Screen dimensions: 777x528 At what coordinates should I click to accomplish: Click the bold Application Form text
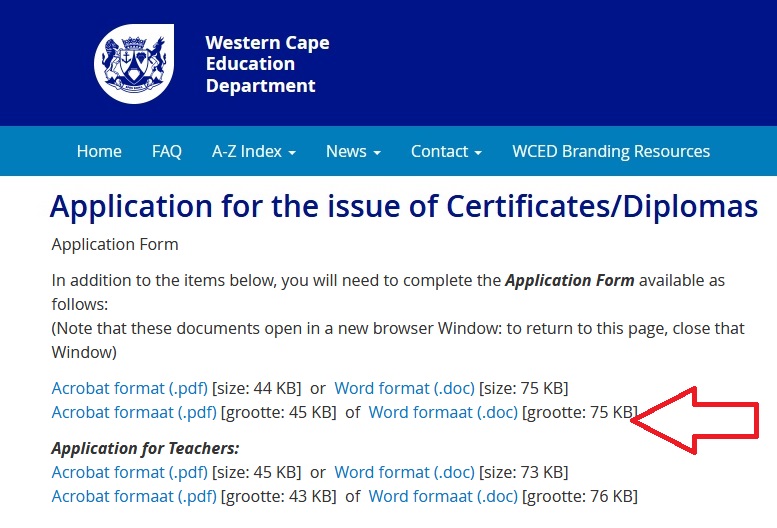[570, 280]
